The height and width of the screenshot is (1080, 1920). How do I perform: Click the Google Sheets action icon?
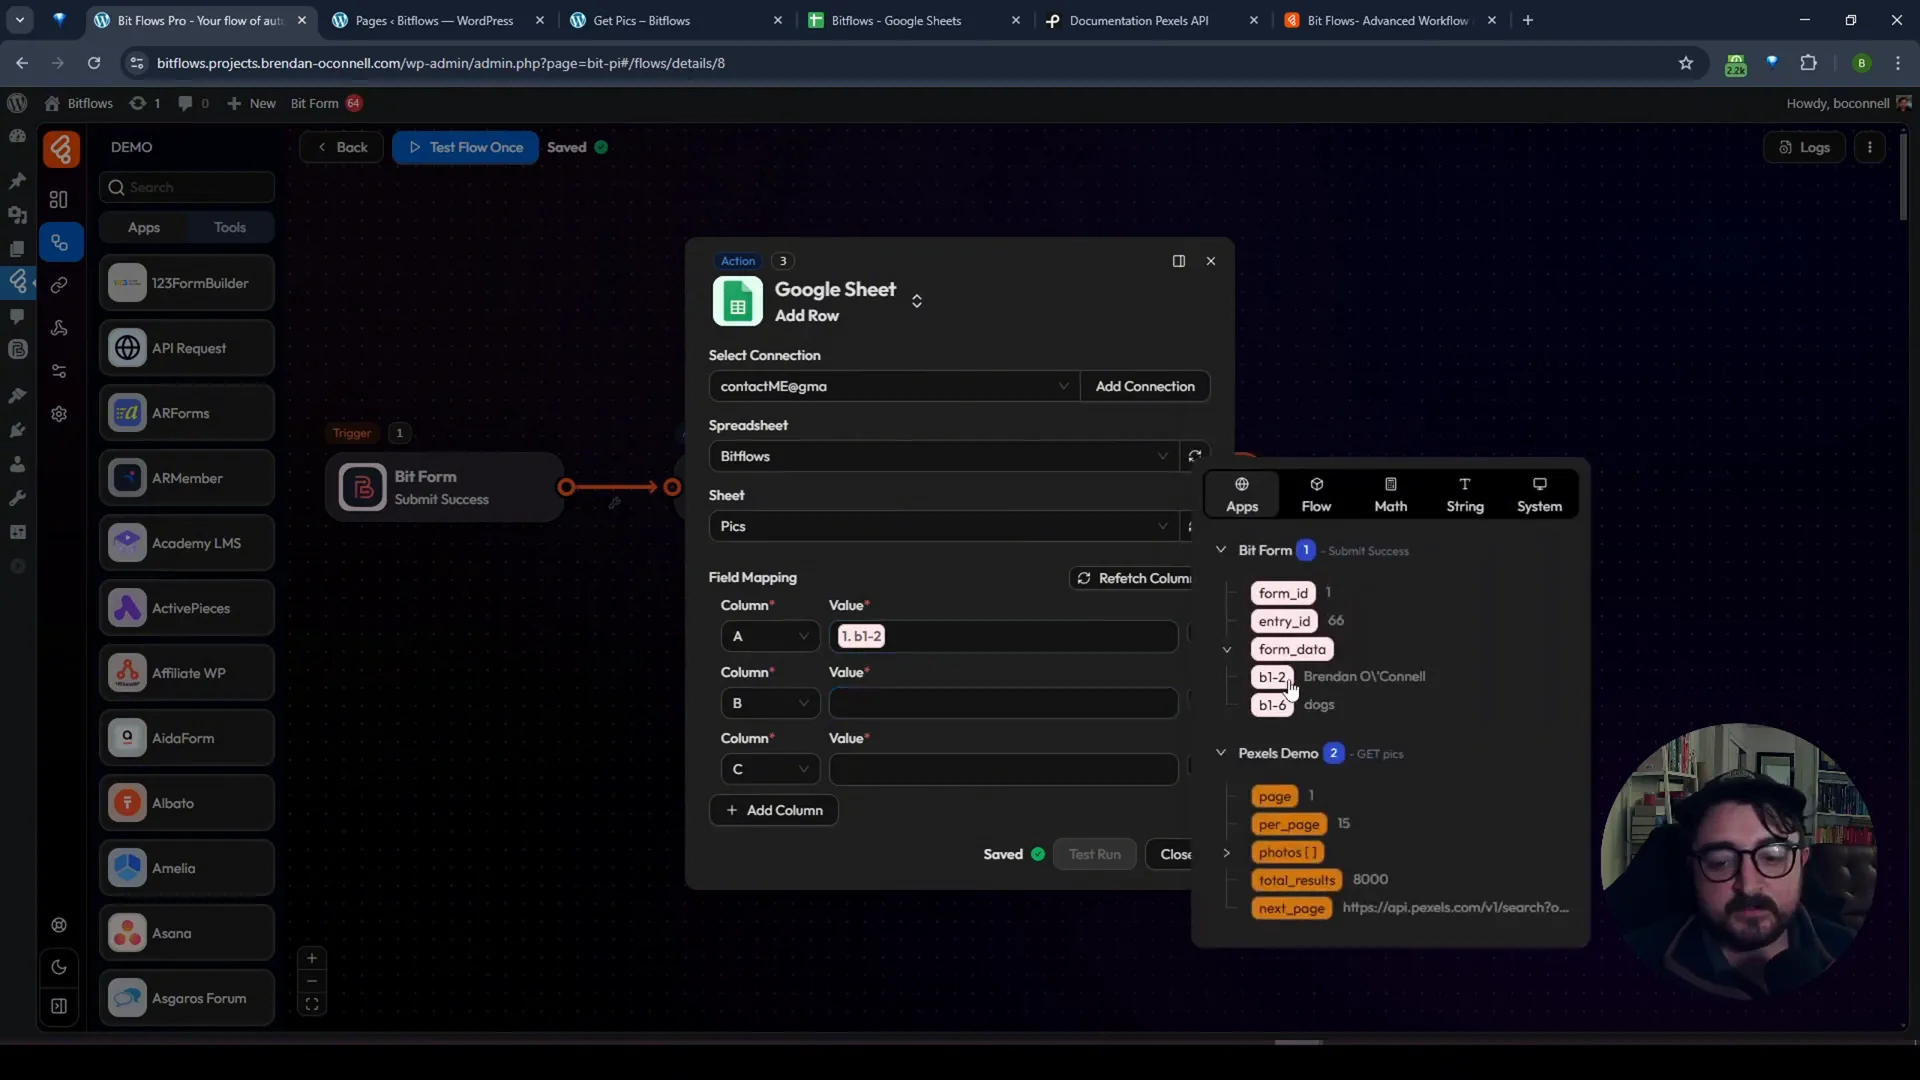pos(736,299)
